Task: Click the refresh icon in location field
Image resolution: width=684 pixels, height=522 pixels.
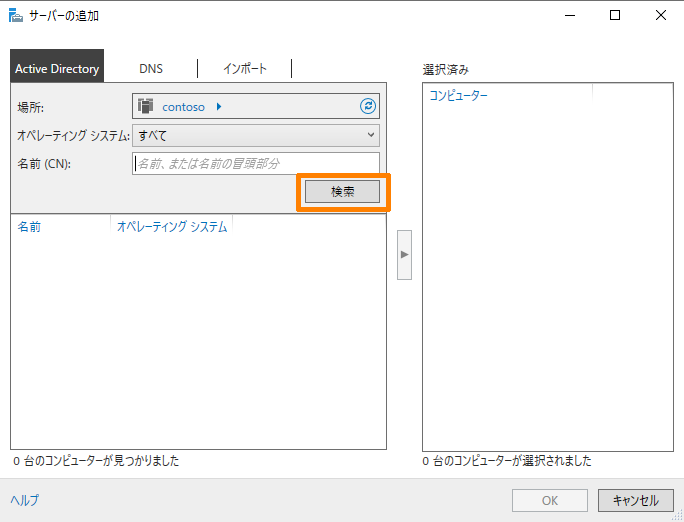Action: pyautogui.click(x=368, y=106)
